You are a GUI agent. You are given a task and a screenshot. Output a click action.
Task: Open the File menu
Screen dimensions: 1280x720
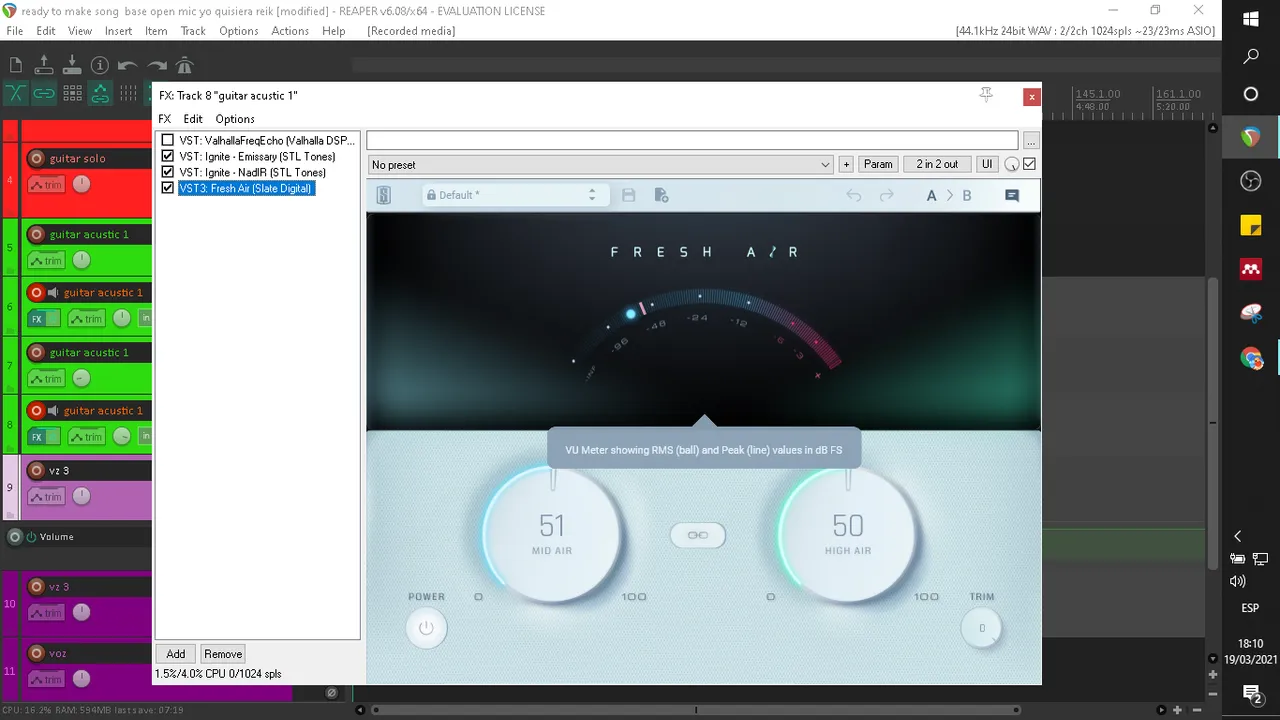click(14, 31)
